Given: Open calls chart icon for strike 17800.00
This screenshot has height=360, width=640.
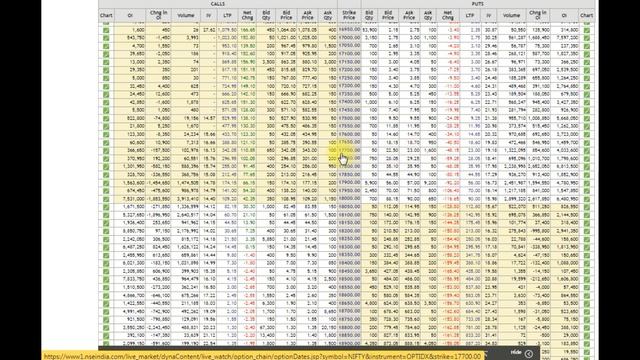Looking at the screenshot, I should point(106,167).
